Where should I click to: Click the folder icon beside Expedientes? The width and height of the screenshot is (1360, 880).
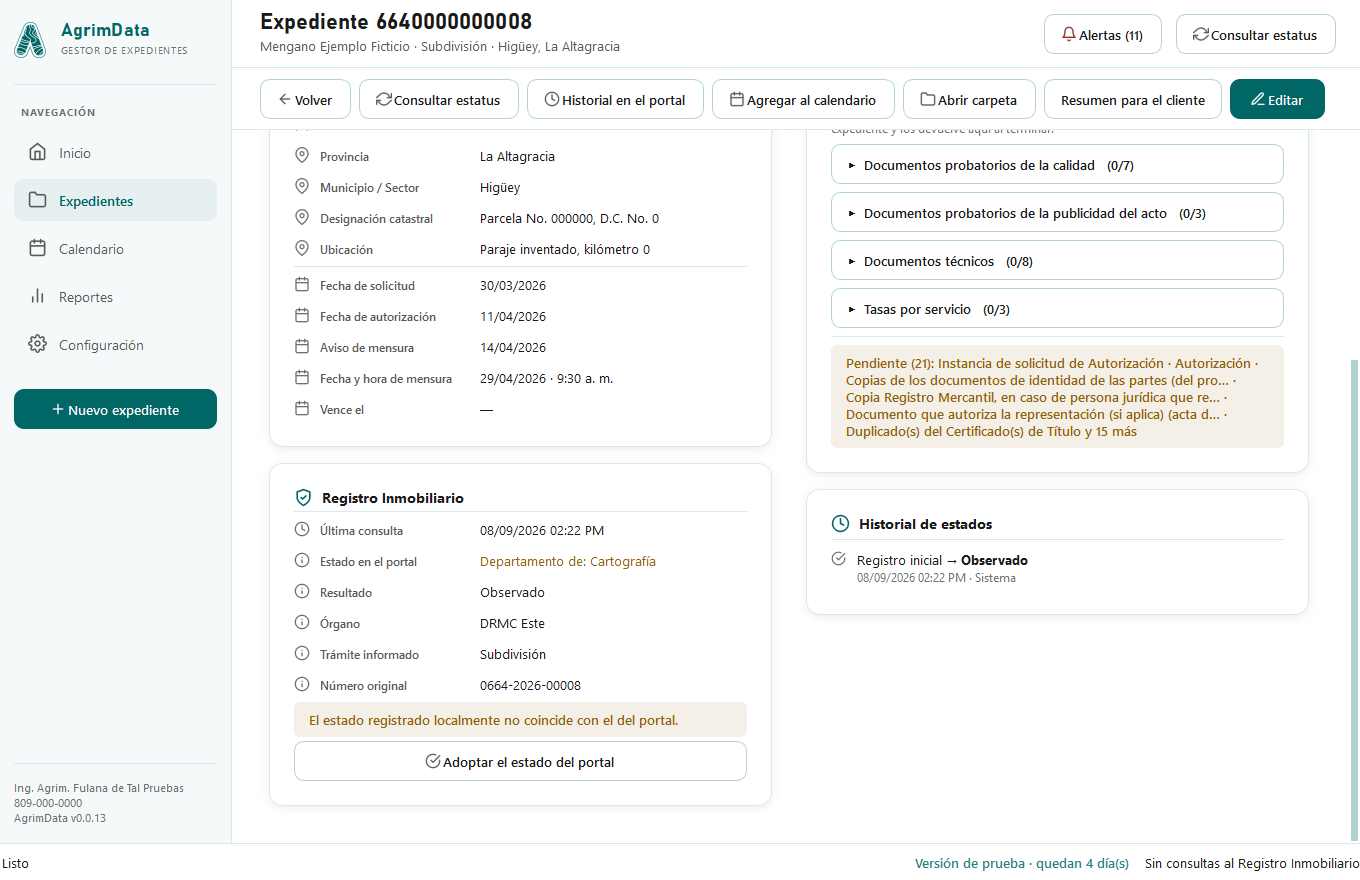click(38, 201)
